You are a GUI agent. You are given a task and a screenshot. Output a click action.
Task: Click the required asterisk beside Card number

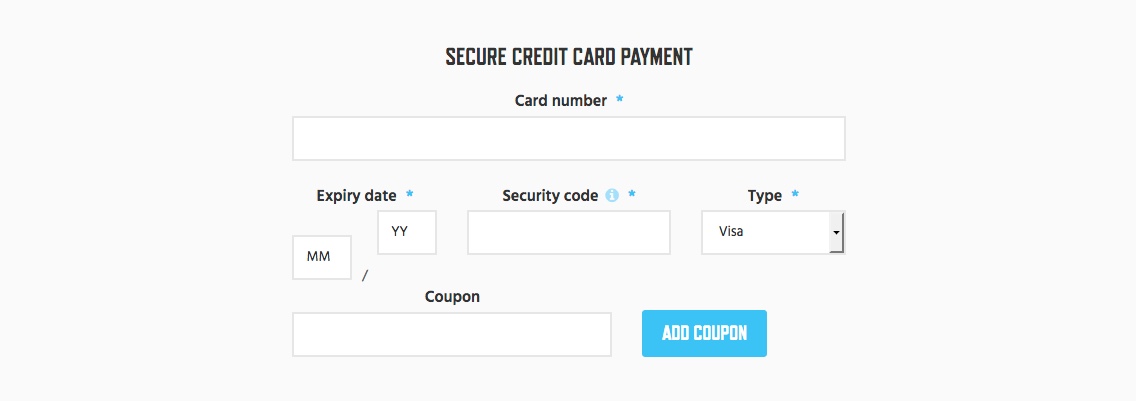coord(619,99)
